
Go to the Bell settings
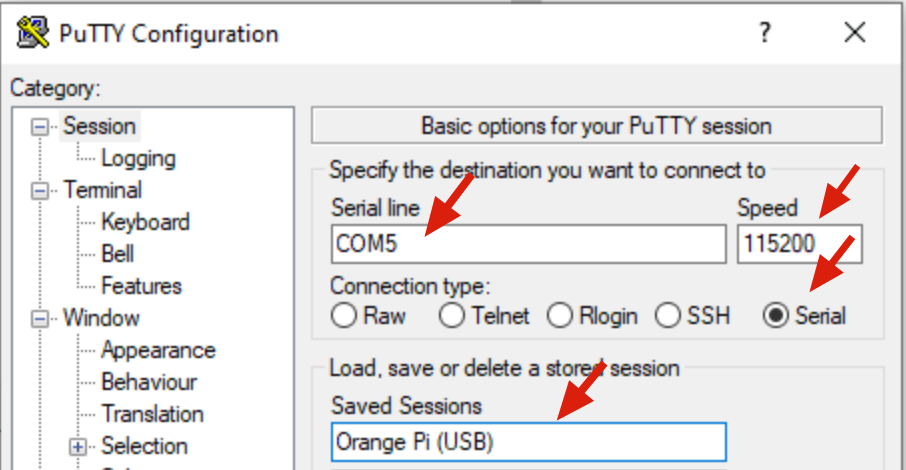[117, 254]
